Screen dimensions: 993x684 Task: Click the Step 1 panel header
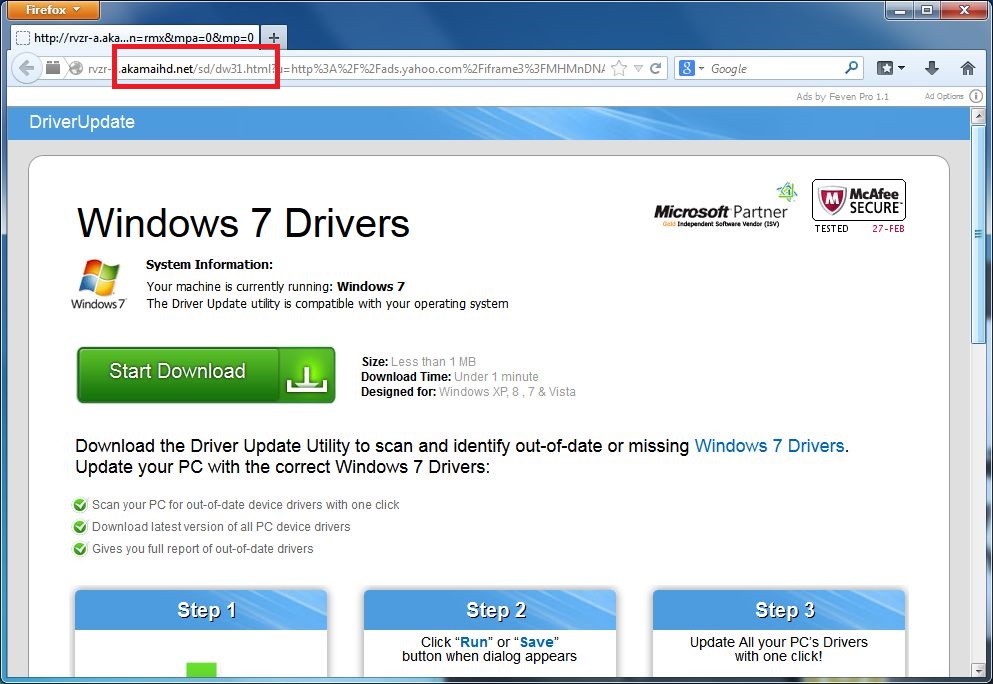click(x=201, y=610)
